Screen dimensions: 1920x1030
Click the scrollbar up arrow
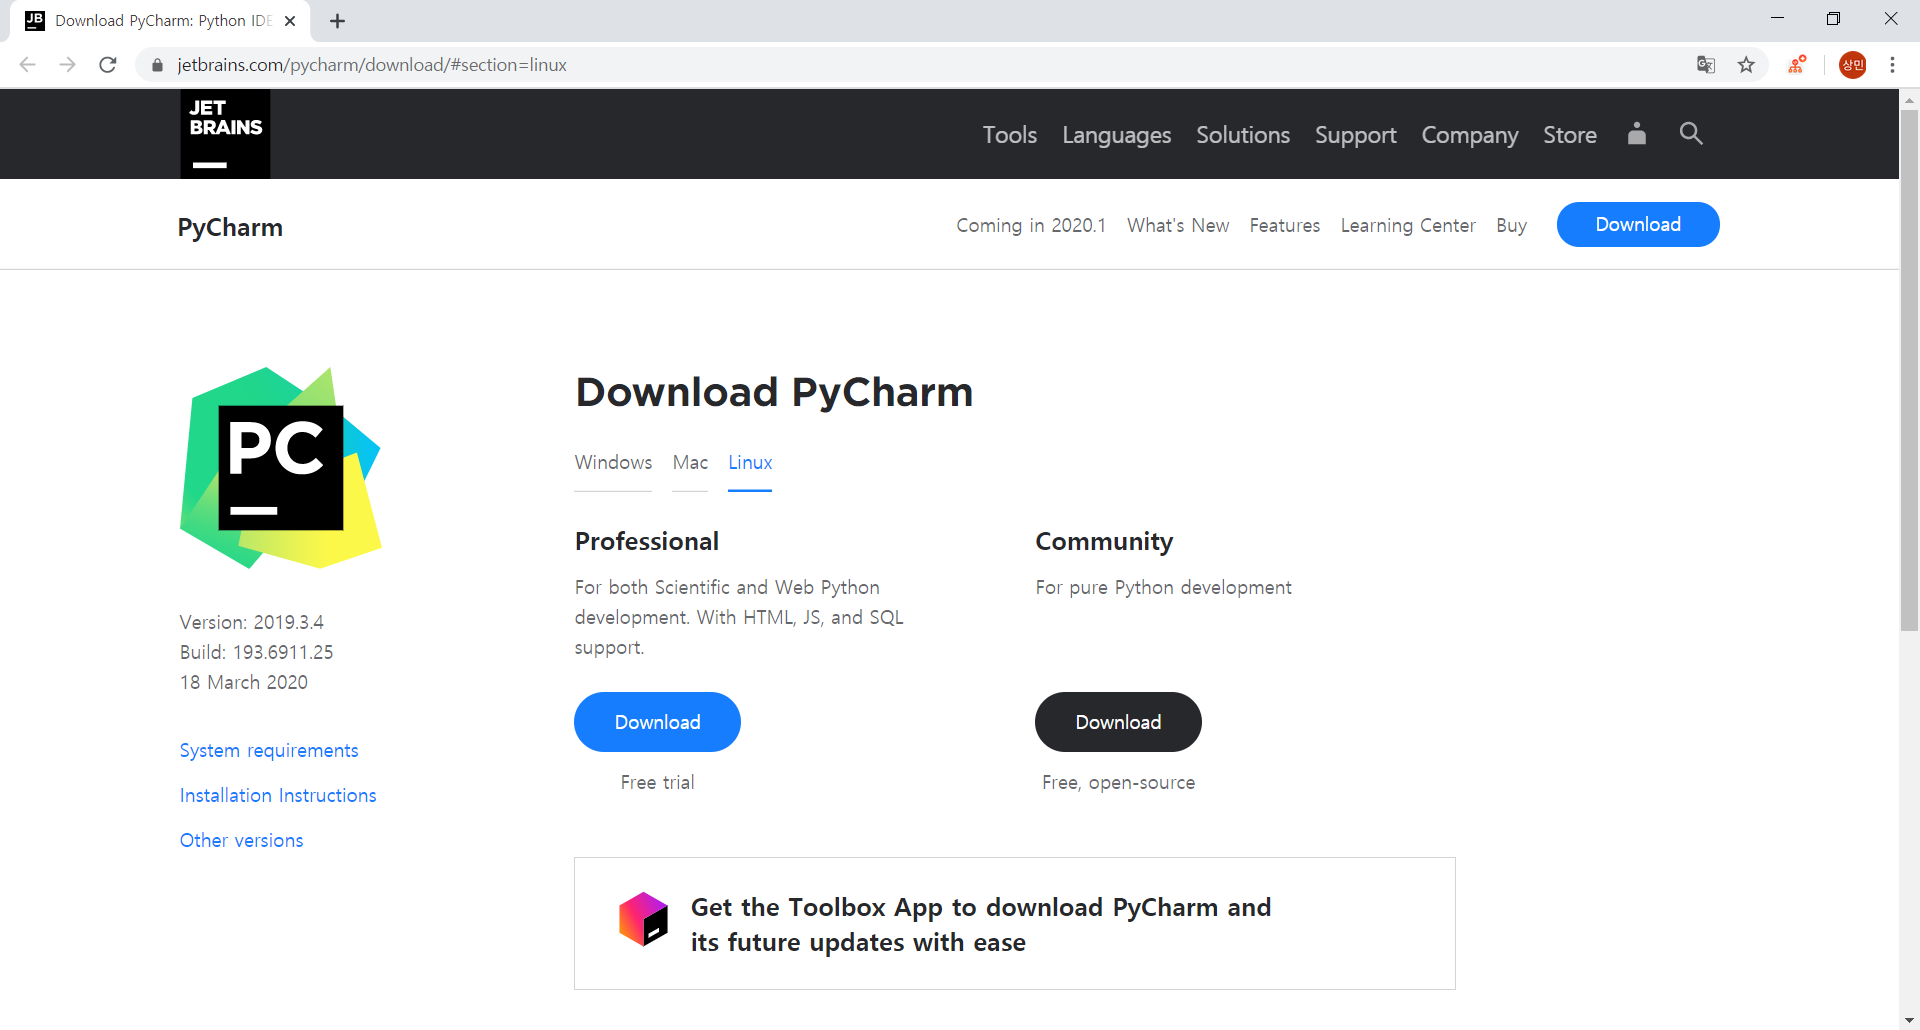pyautogui.click(x=1909, y=99)
